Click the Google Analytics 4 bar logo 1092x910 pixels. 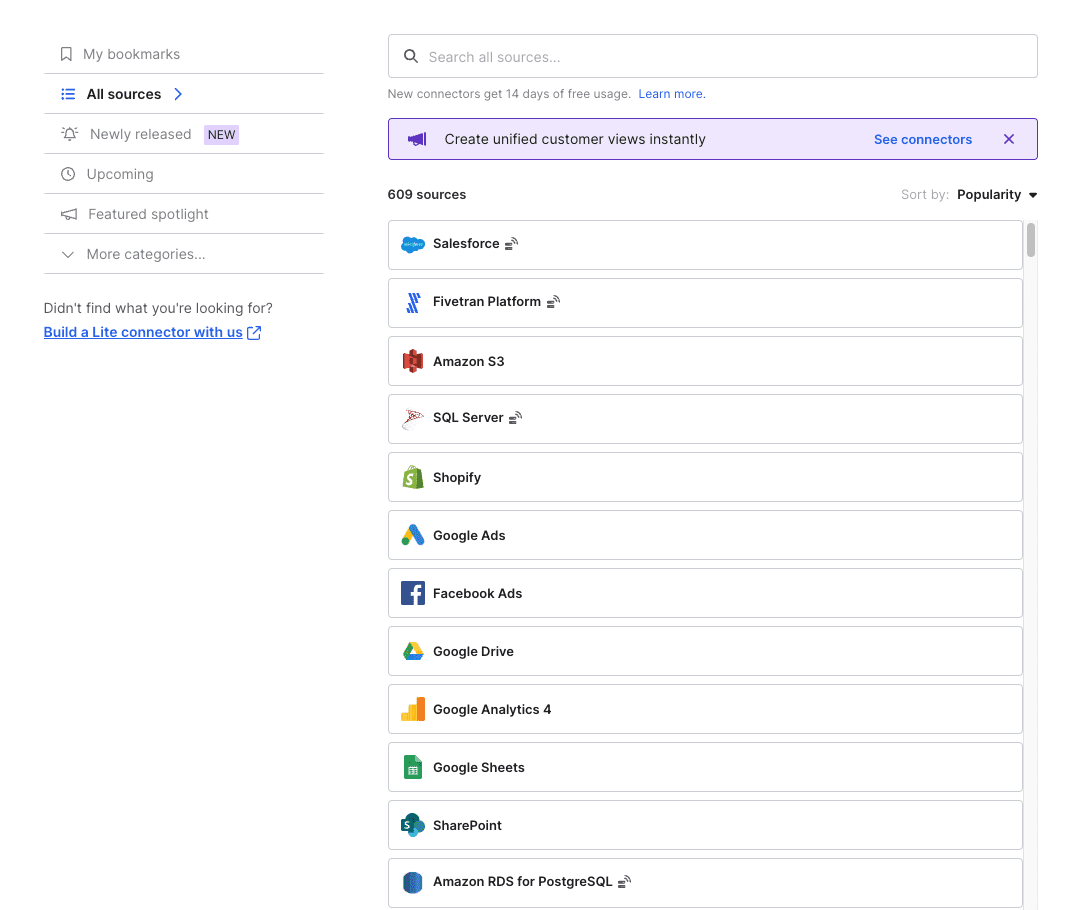pos(413,709)
